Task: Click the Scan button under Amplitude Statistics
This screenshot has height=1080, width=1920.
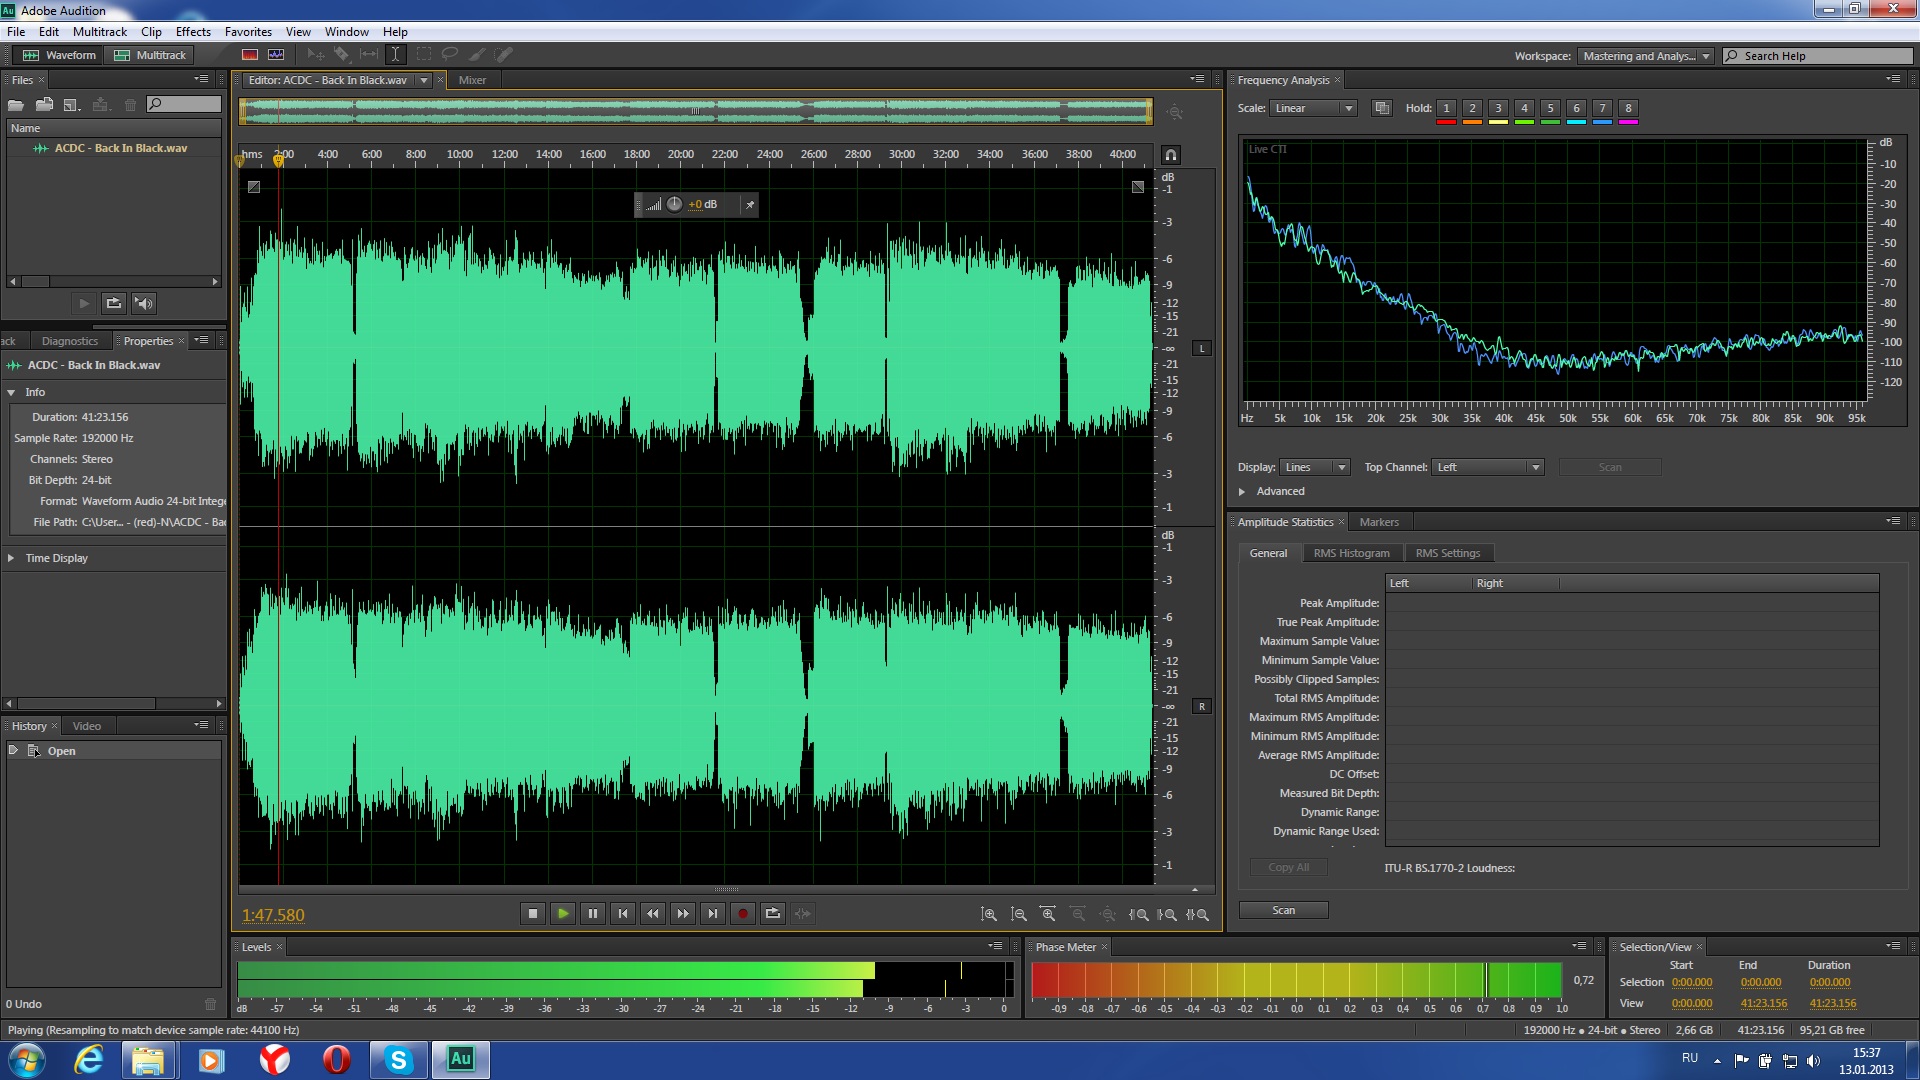Action: [1284, 910]
